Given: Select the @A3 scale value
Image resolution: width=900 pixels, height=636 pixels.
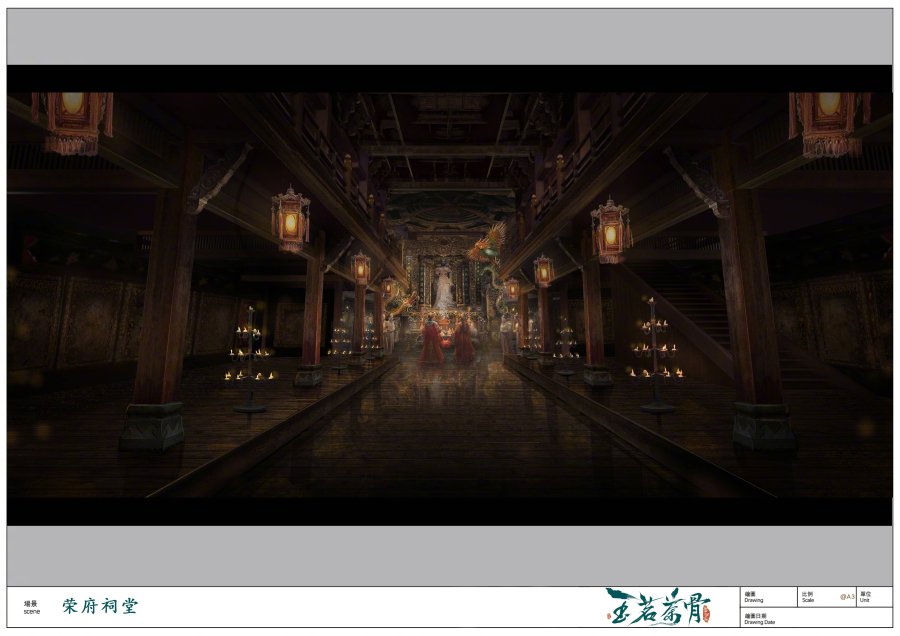Looking at the screenshot, I should pyautogui.click(x=847, y=597).
